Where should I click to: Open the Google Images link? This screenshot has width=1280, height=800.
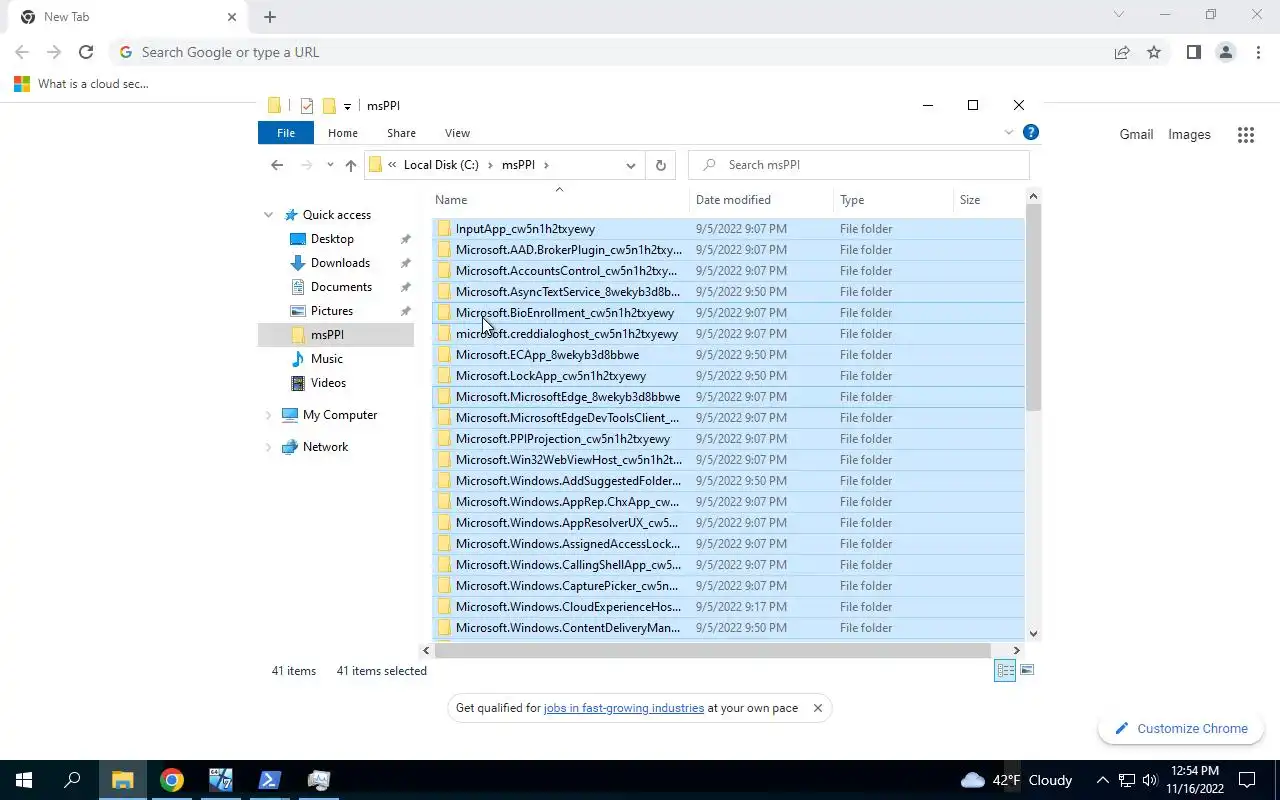[x=1189, y=135]
